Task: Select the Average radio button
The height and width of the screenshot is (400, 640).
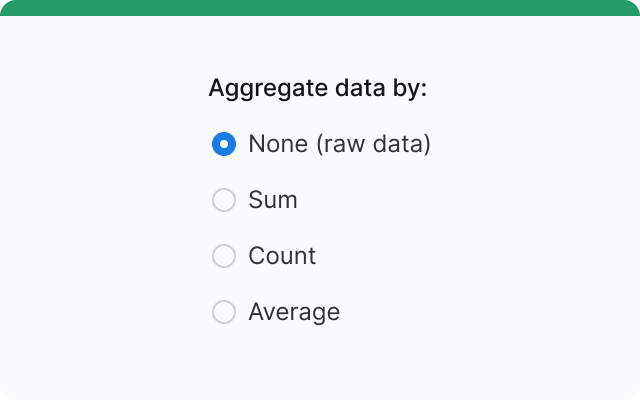Action: 224,312
